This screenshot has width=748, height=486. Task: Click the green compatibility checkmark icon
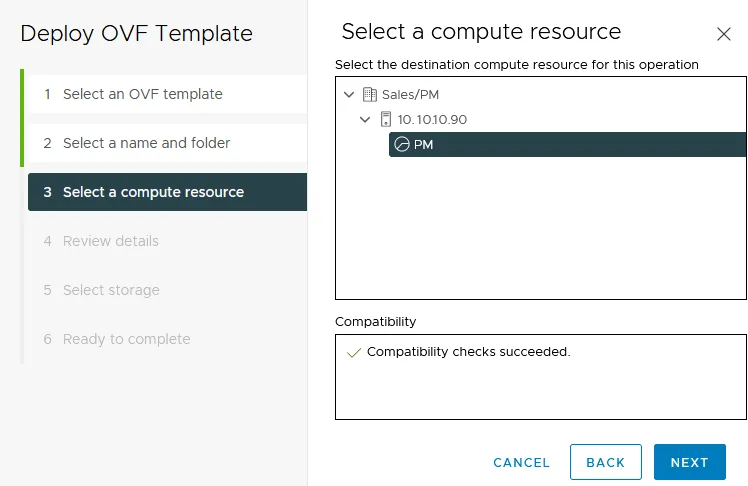coord(352,353)
